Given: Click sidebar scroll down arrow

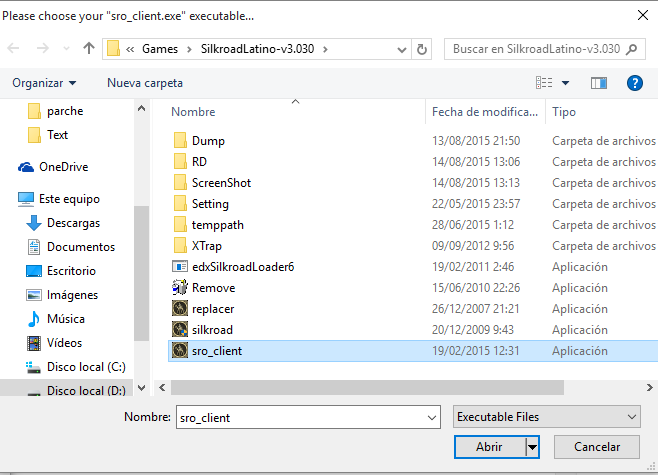Looking at the screenshot, I should [141, 388].
